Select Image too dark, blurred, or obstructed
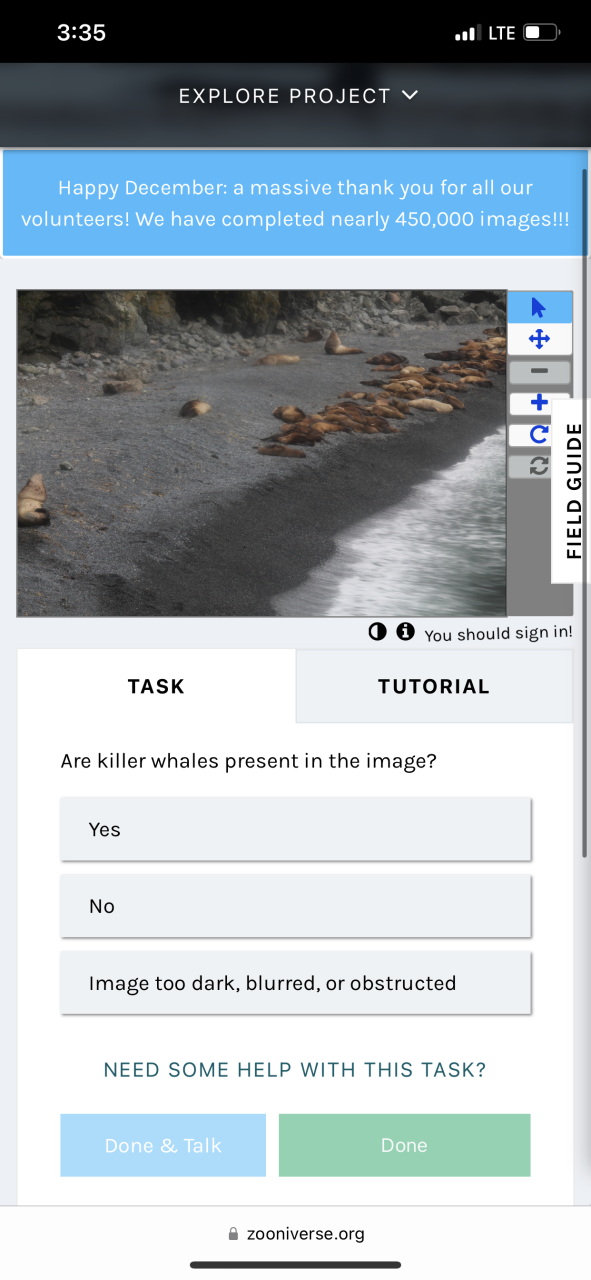The height and width of the screenshot is (1280, 591). [x=295, y=983]
